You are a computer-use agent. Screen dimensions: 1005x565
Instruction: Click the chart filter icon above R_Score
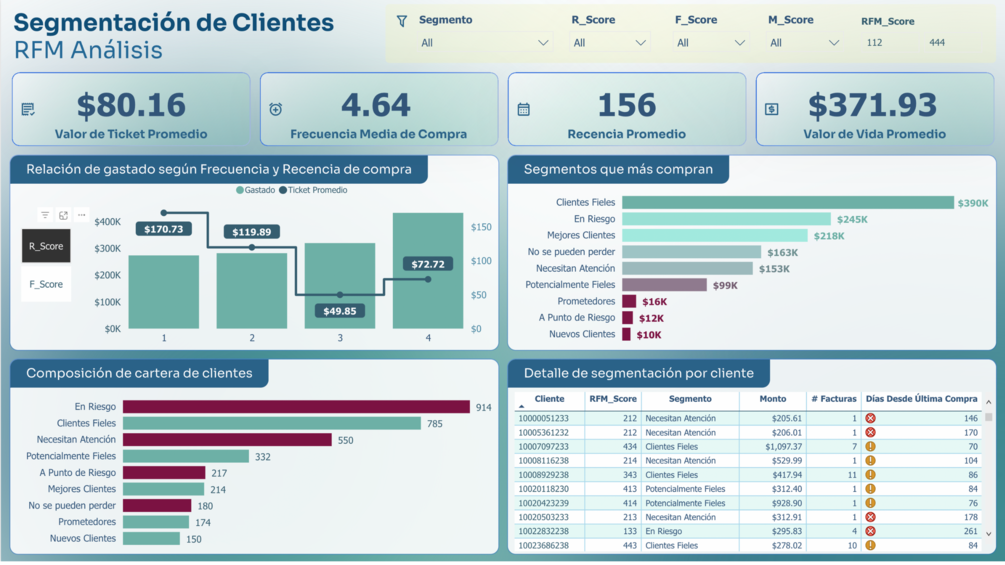click(45, 215)
